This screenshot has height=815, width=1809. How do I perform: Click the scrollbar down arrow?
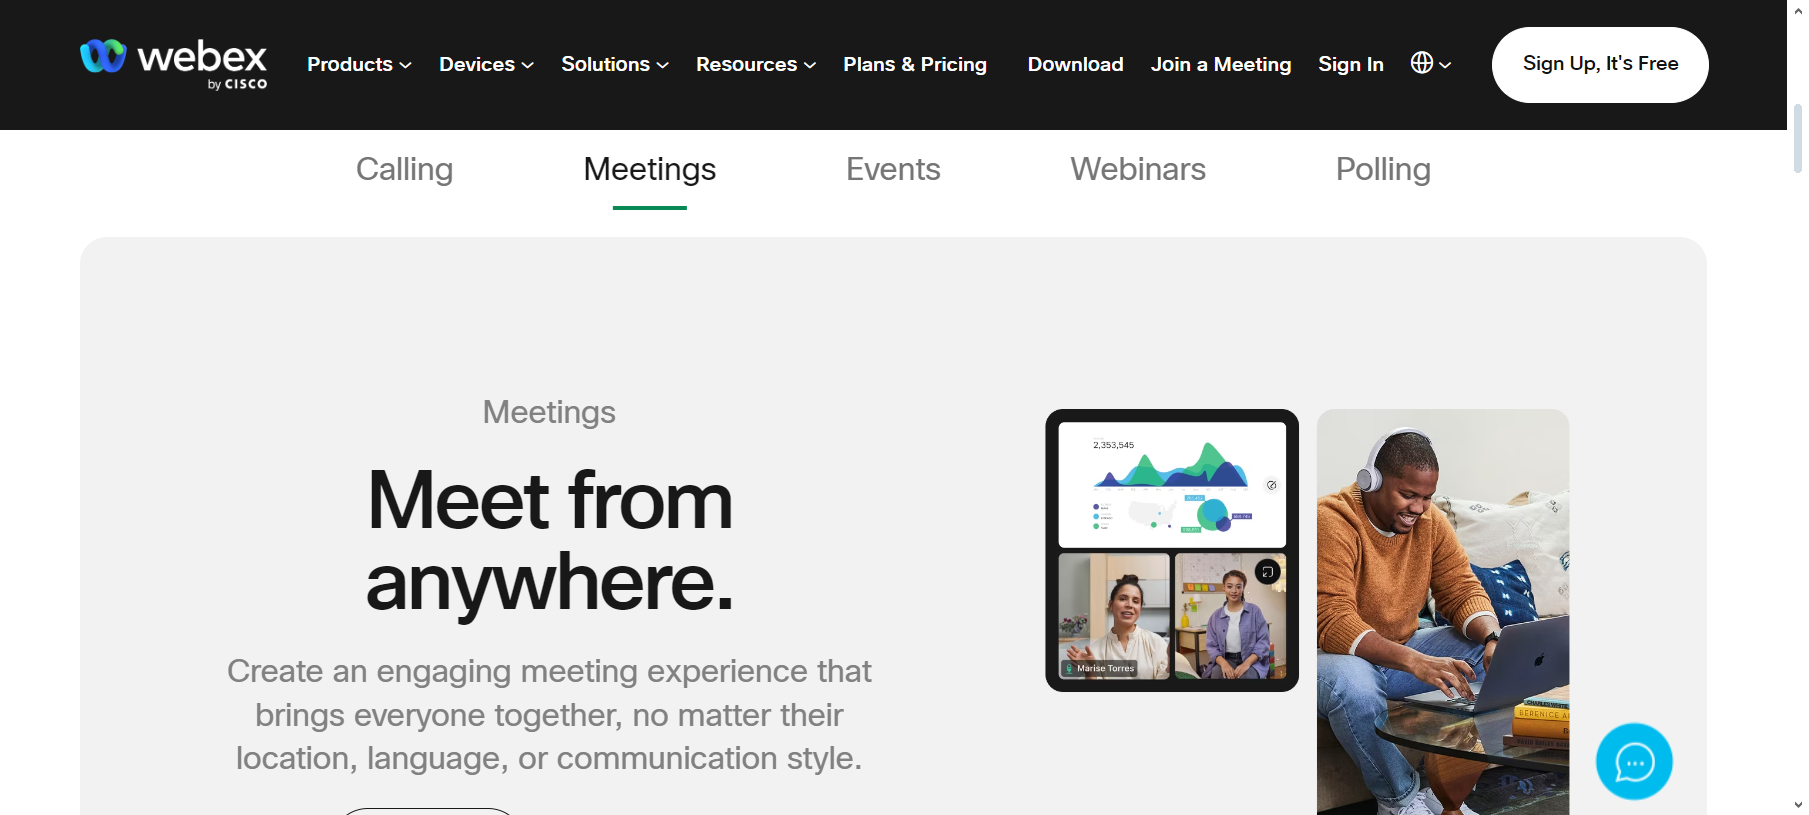pos(1798,804)
